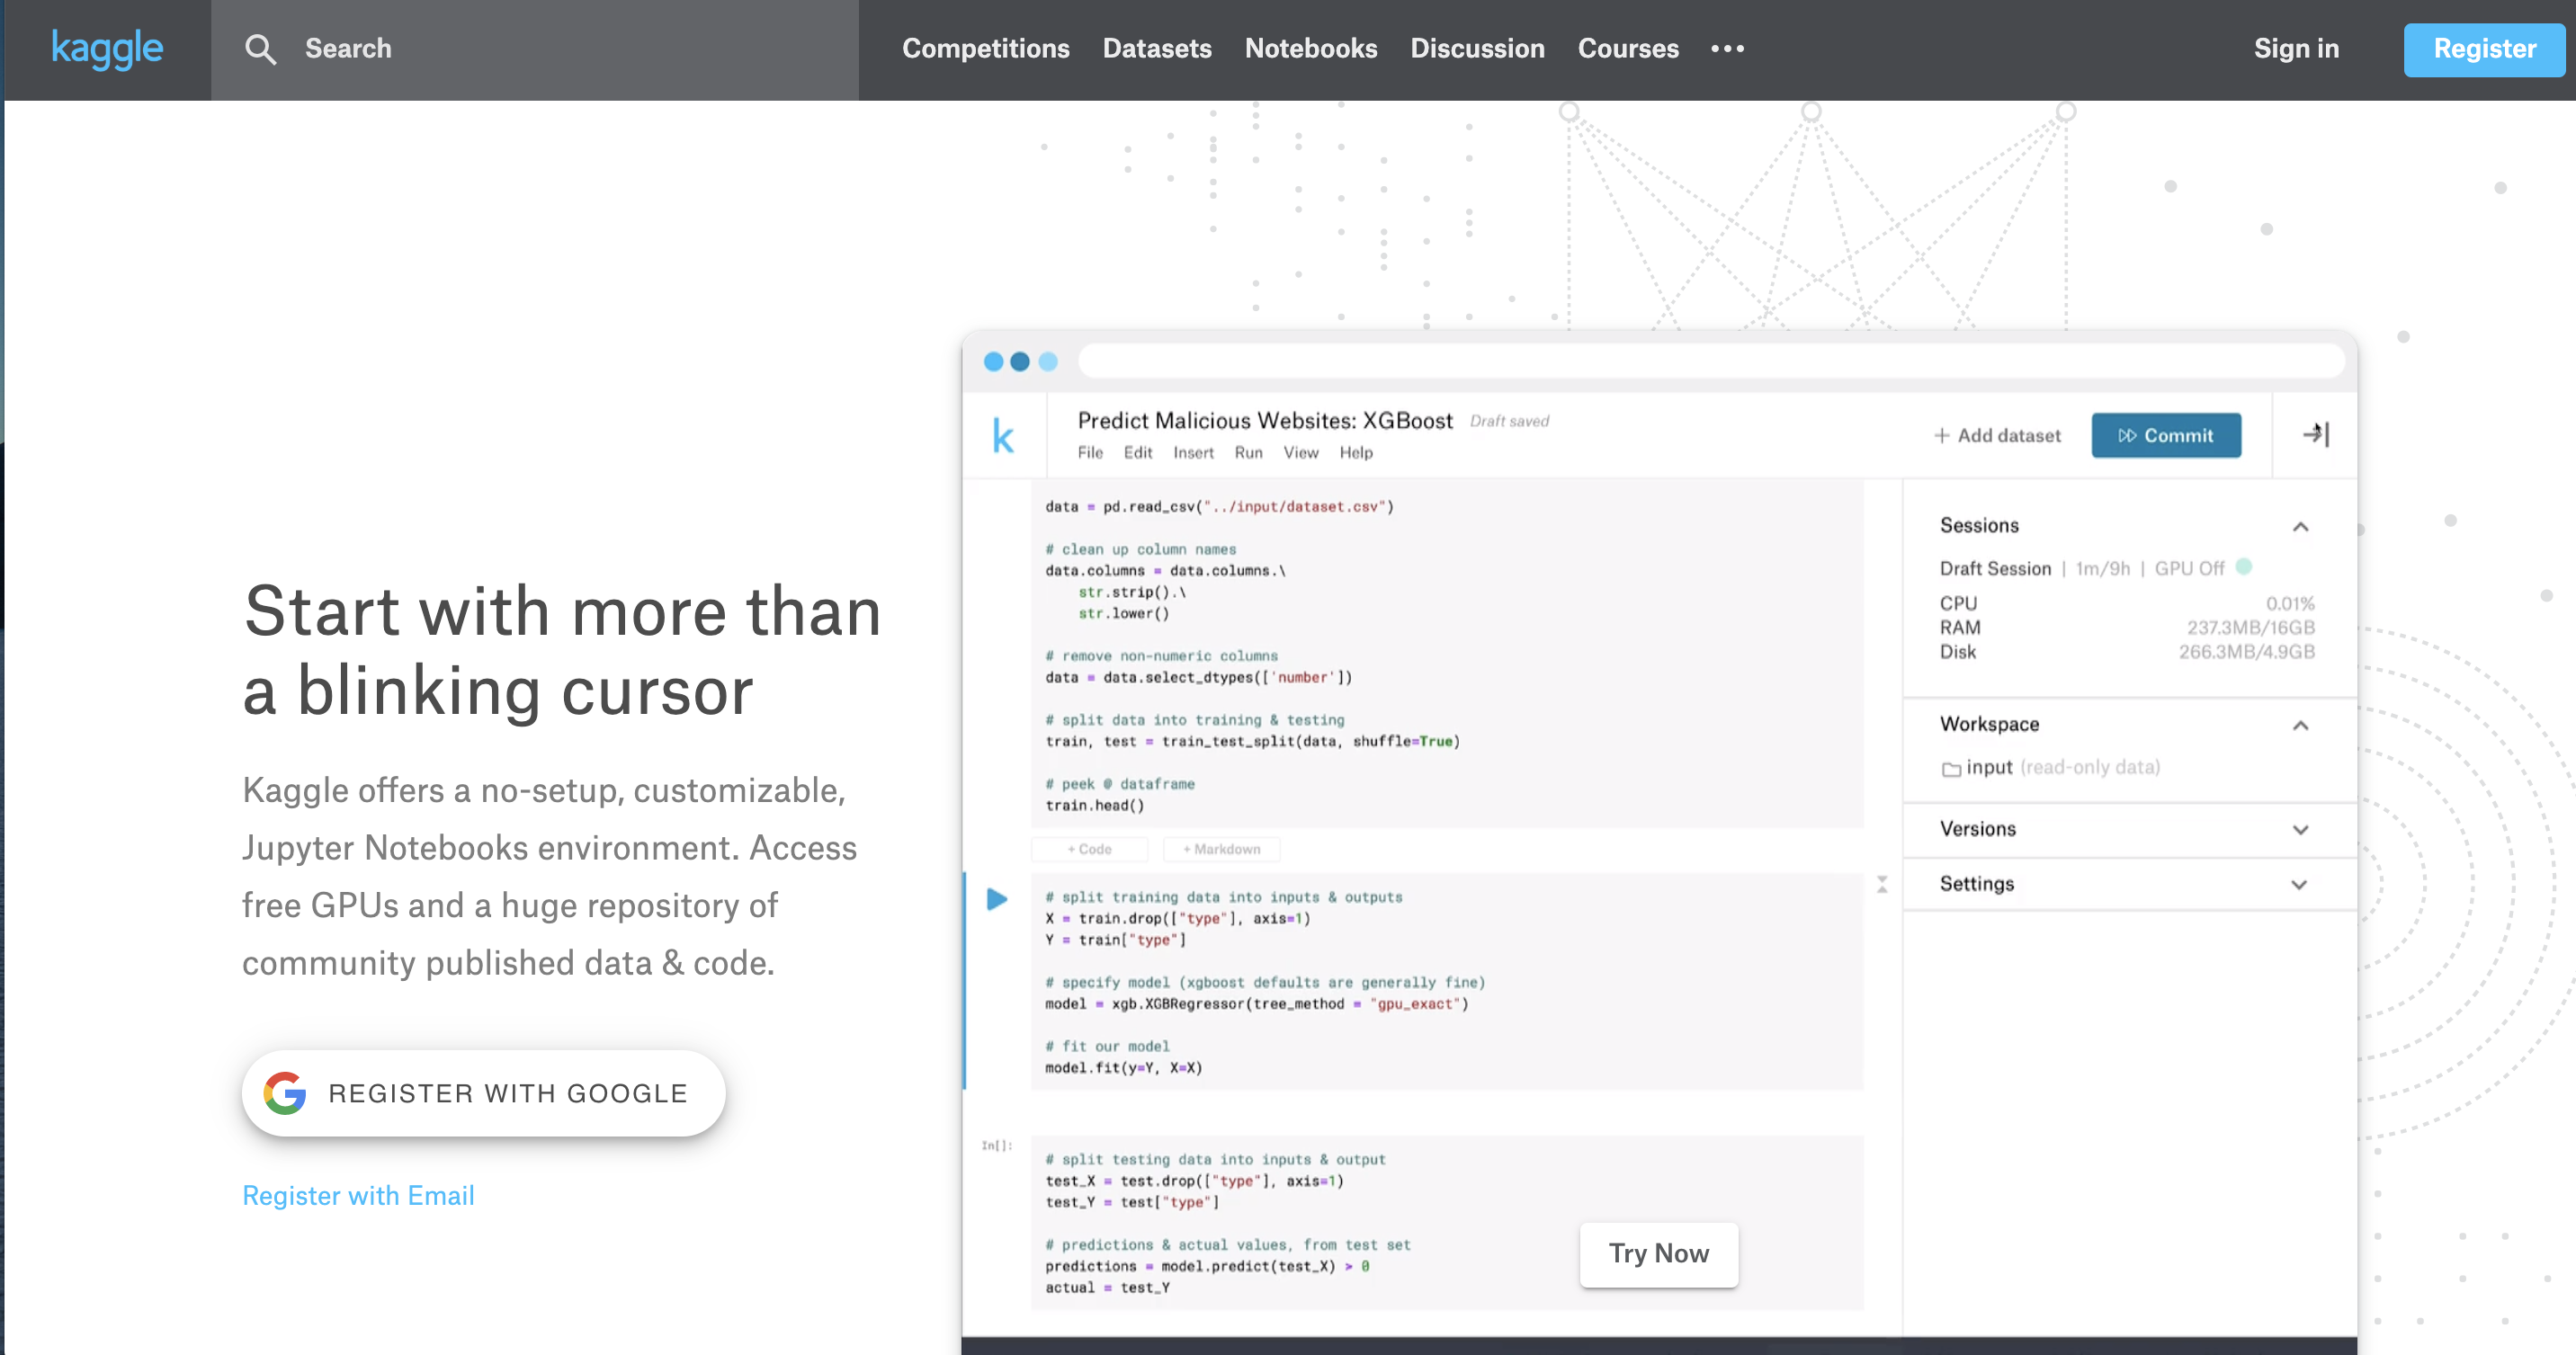The width and height of the screenshot is (2576, 1355).
Task: Expand the Versions section
Action: 2301,829
